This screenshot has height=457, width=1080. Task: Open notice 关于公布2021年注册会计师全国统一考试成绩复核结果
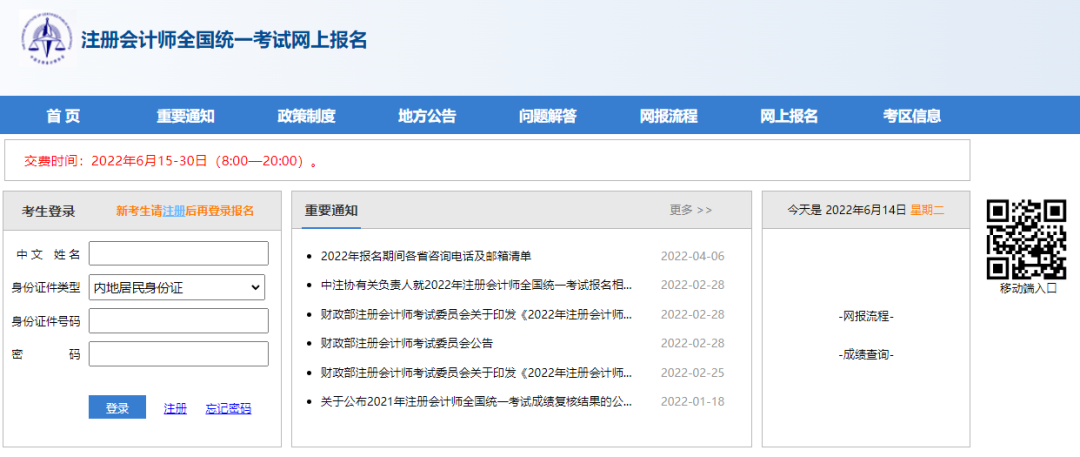(x=477, y=401)
